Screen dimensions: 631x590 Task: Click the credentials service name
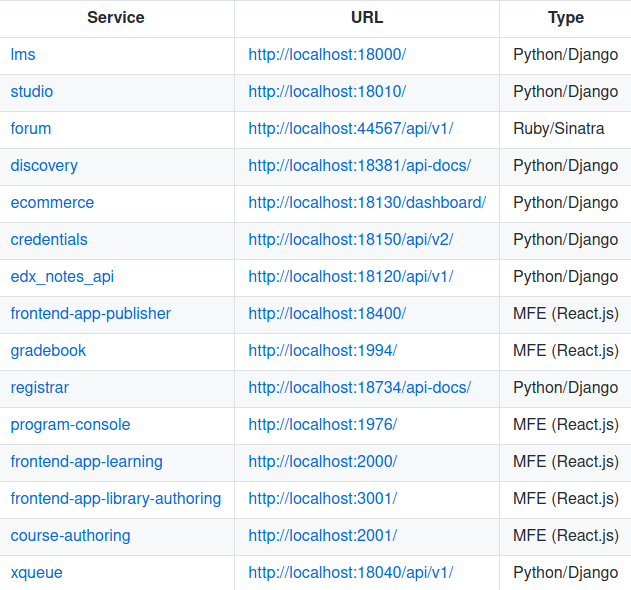click(x=49, y=240)
